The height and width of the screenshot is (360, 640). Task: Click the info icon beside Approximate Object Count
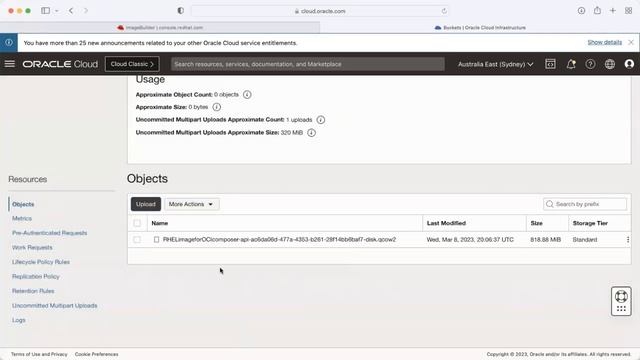tap(247, 94)
